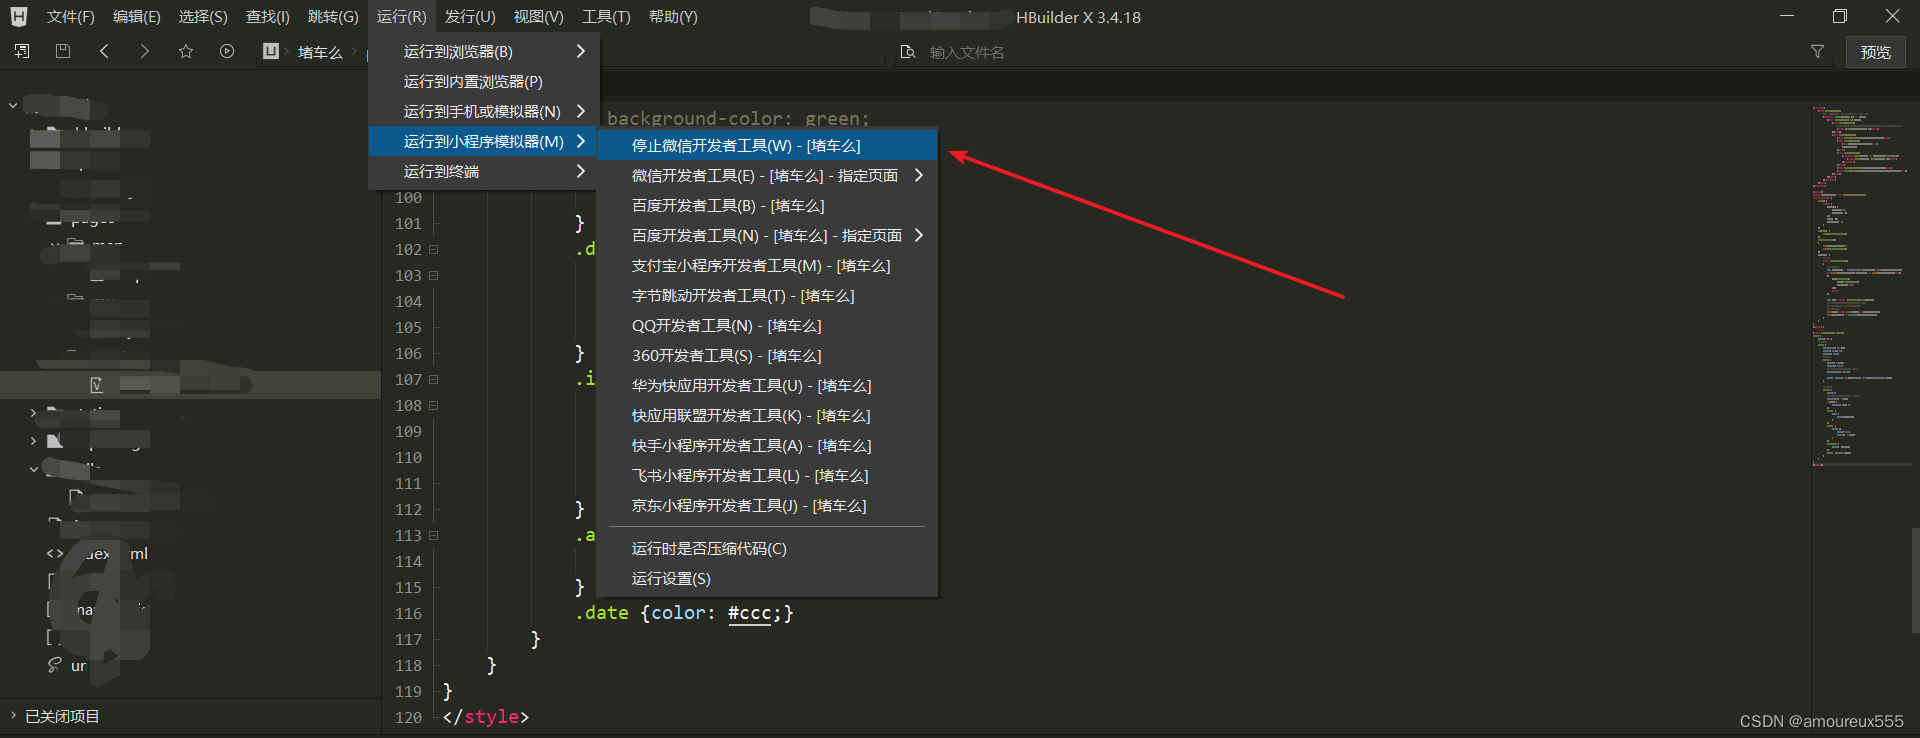
Task: Click the uni.scss style file icon
Action: 55,665
